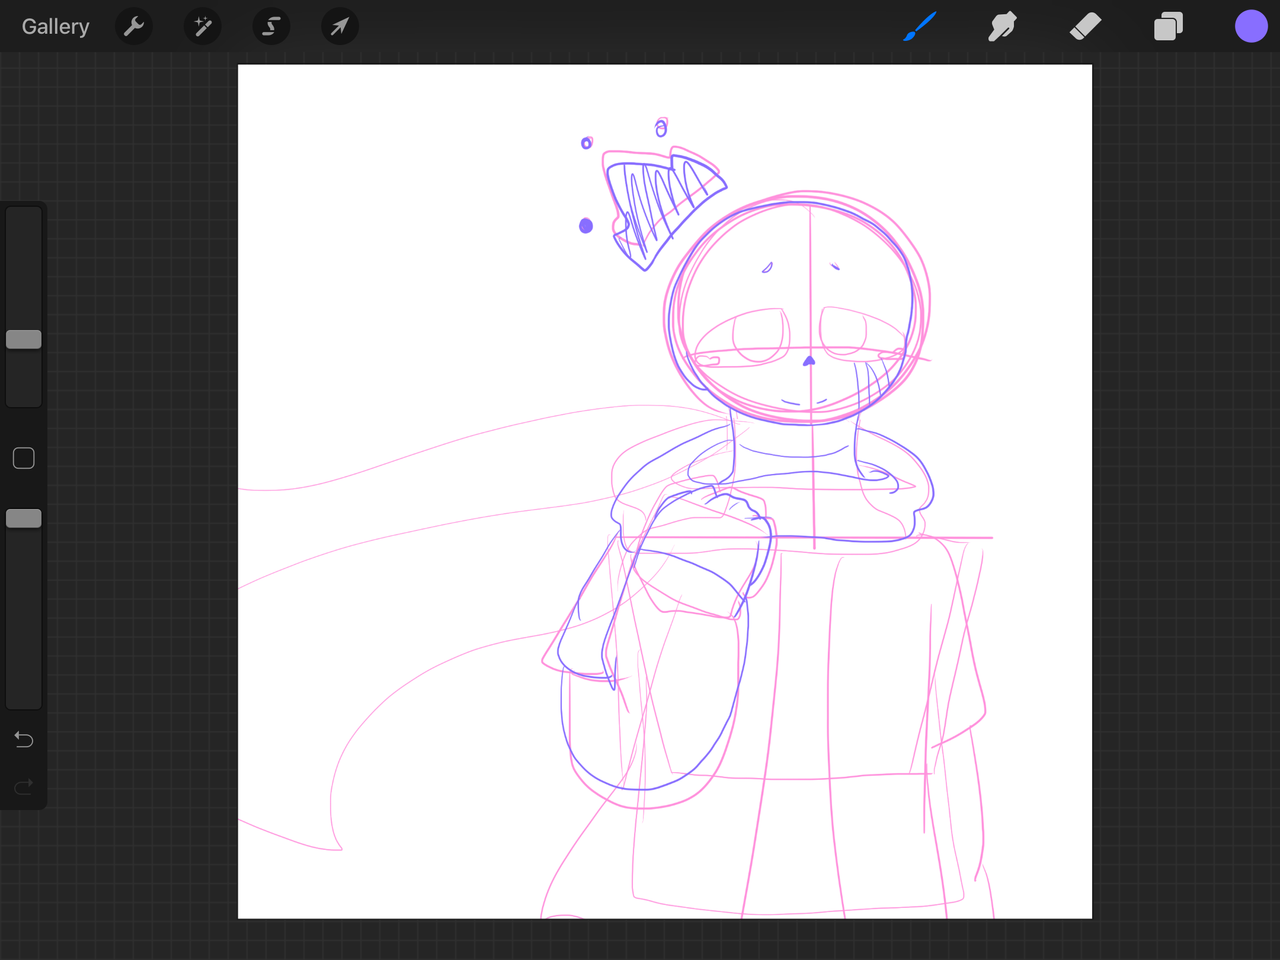Undo the last stroke

tap(24, 739)
